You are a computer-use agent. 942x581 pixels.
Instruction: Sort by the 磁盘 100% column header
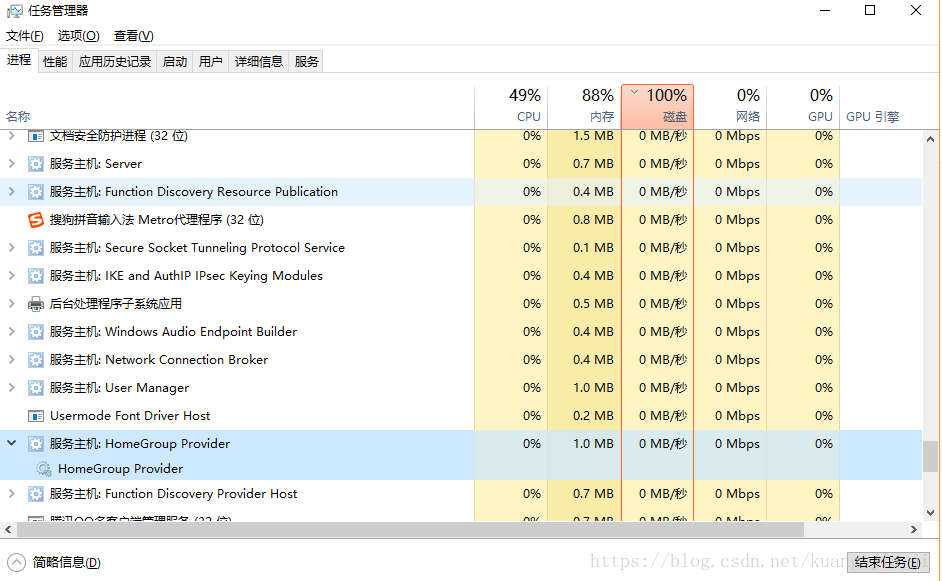(658, 107)
